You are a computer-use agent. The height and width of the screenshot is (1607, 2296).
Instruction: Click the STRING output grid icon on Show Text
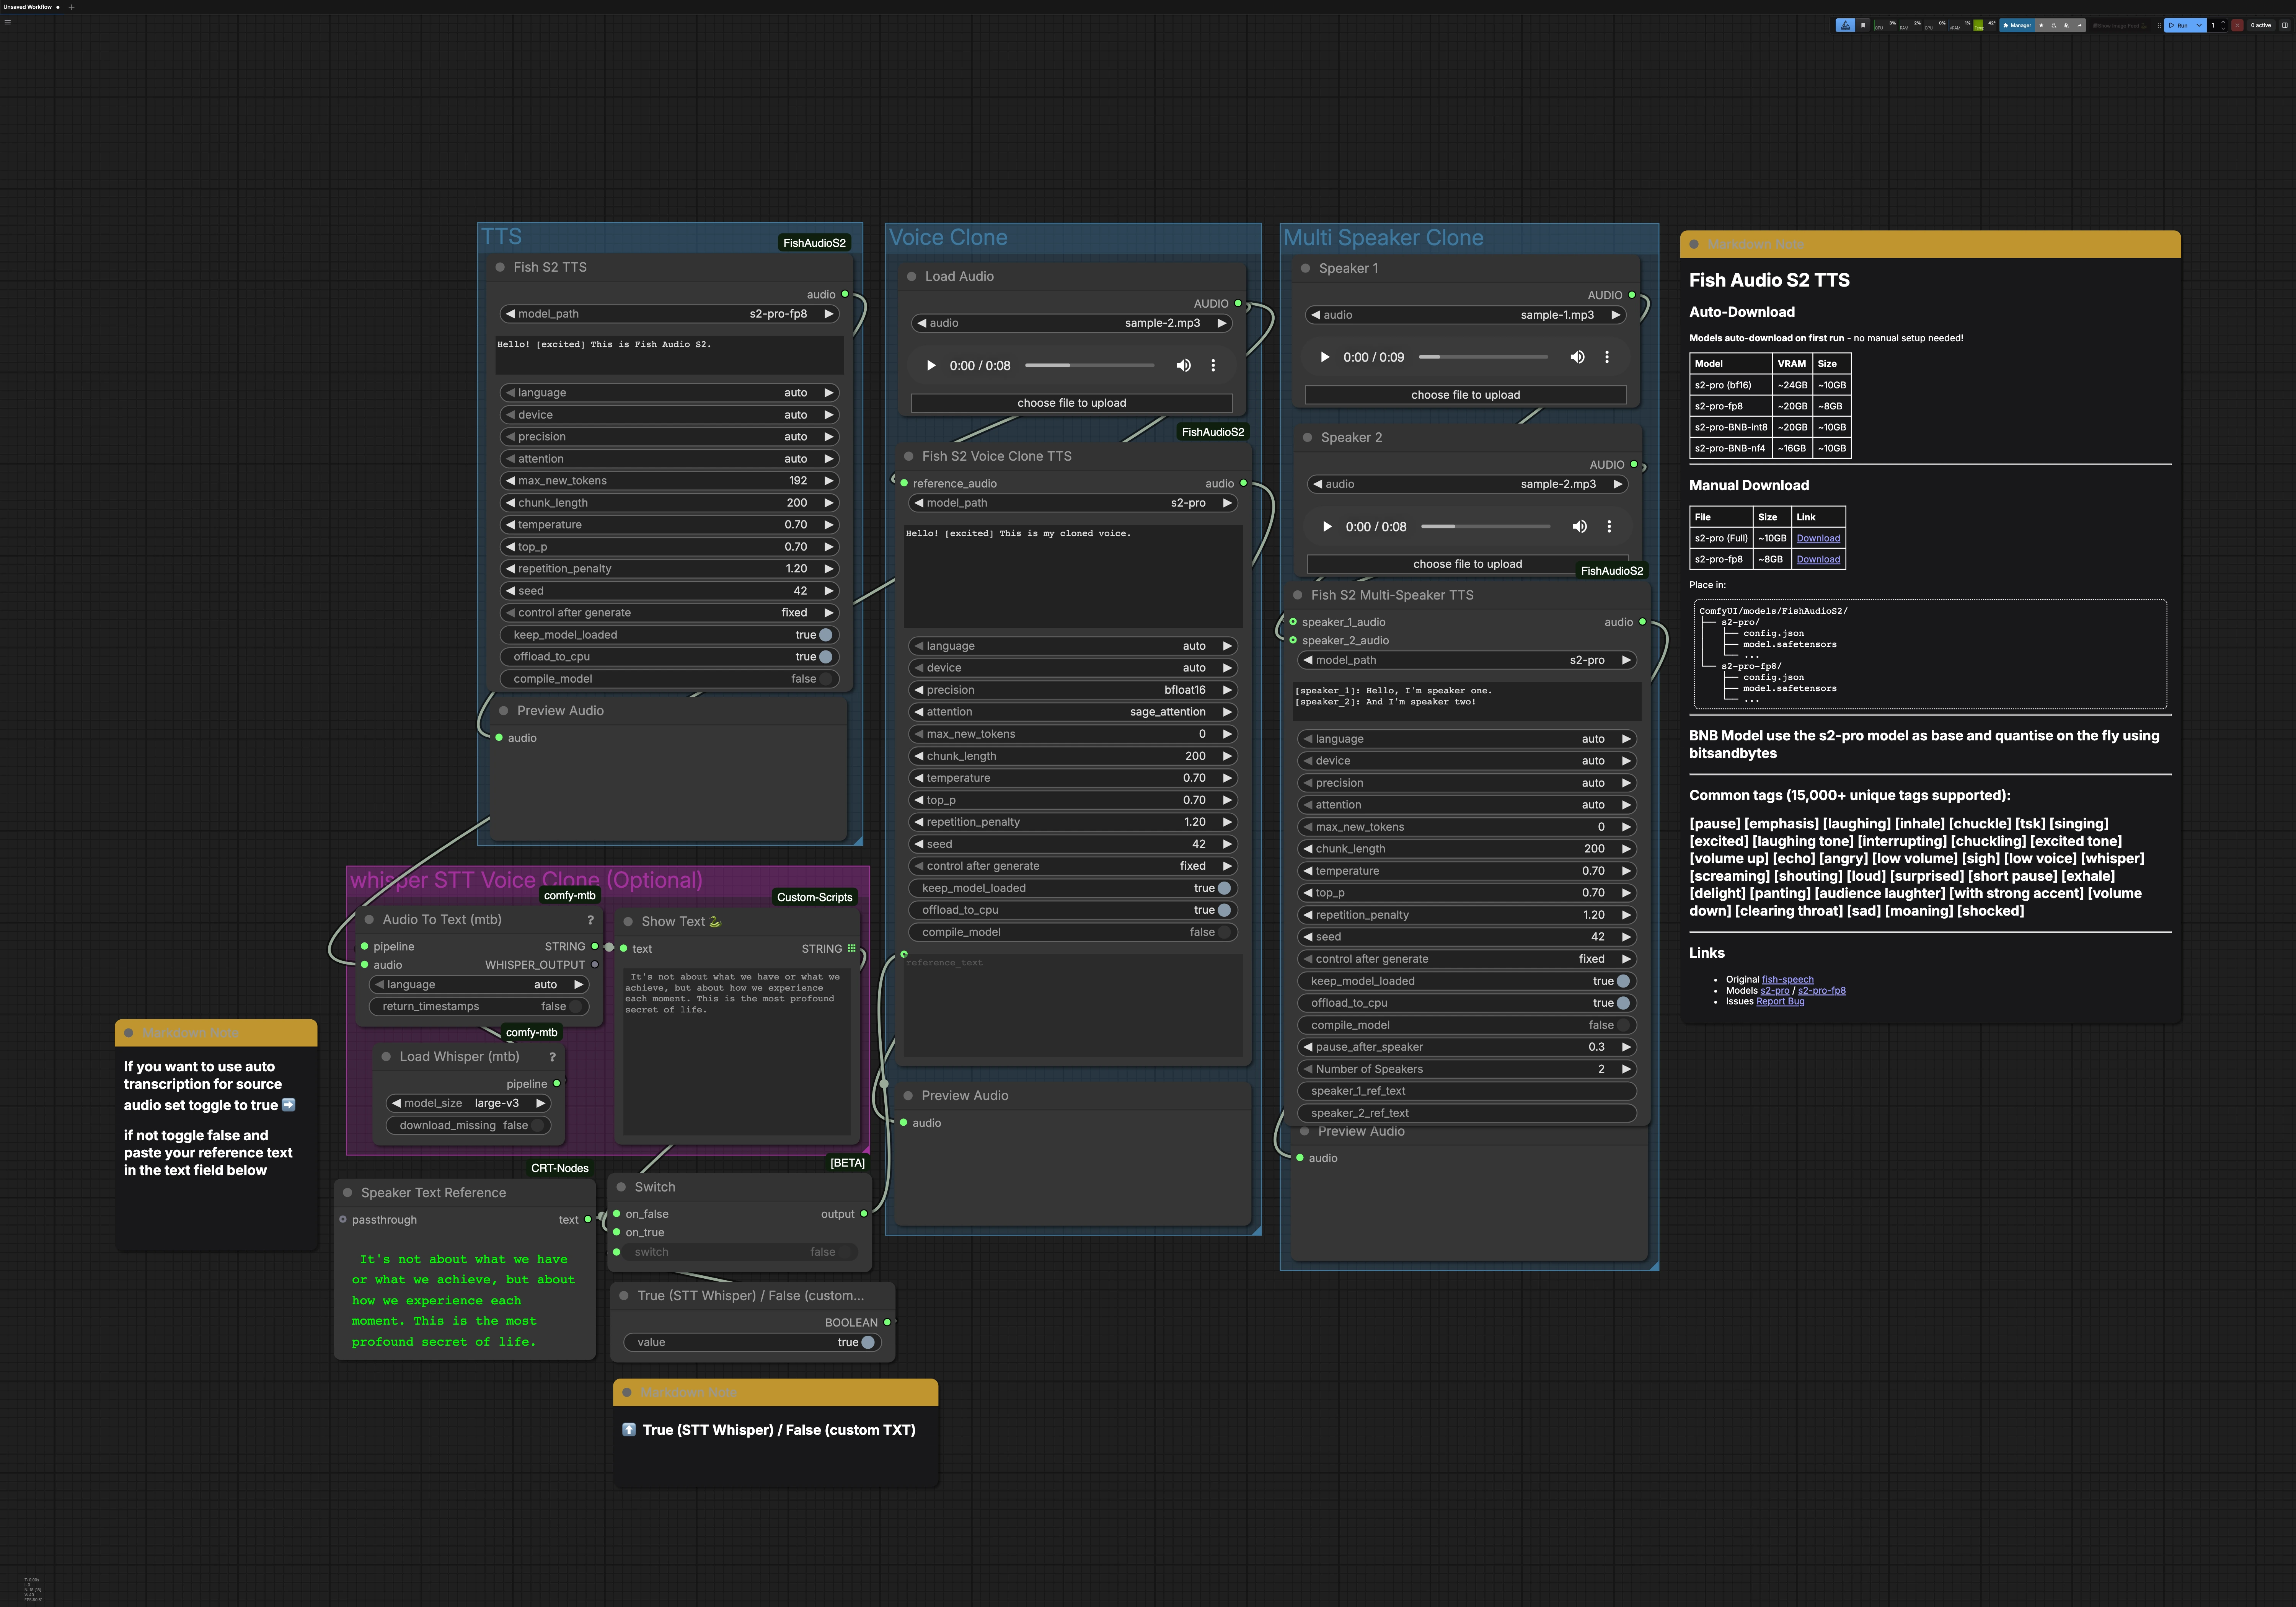tap(851, 948)
